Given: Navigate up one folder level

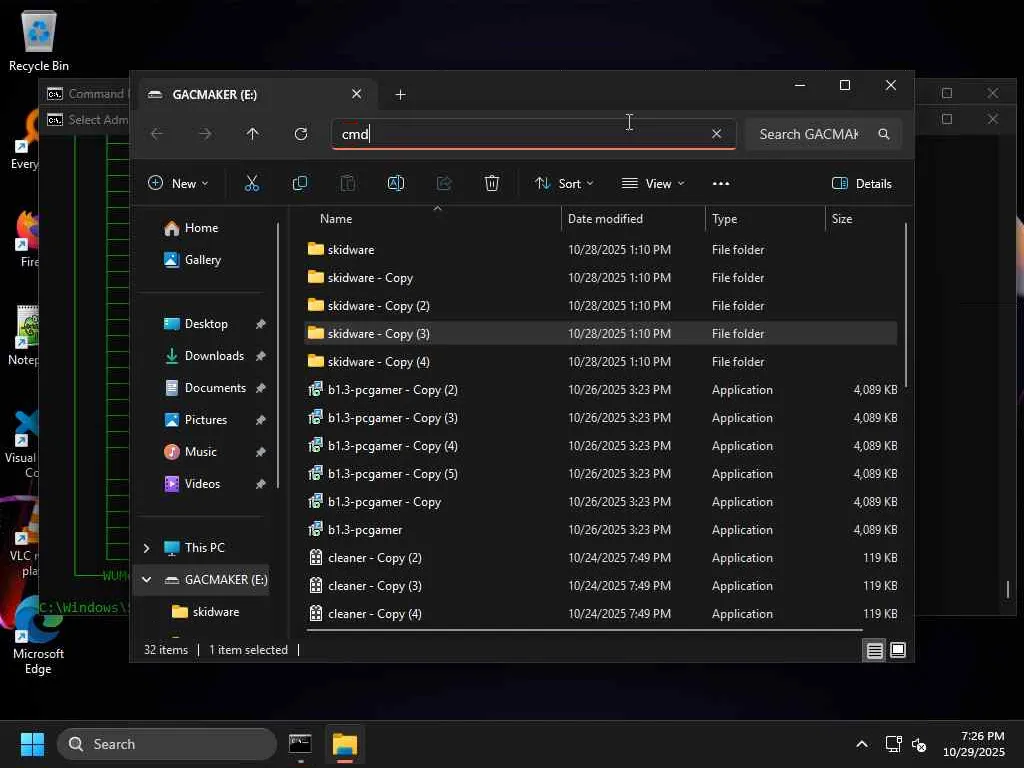Looking at the screenshot, I should (253, 134).
